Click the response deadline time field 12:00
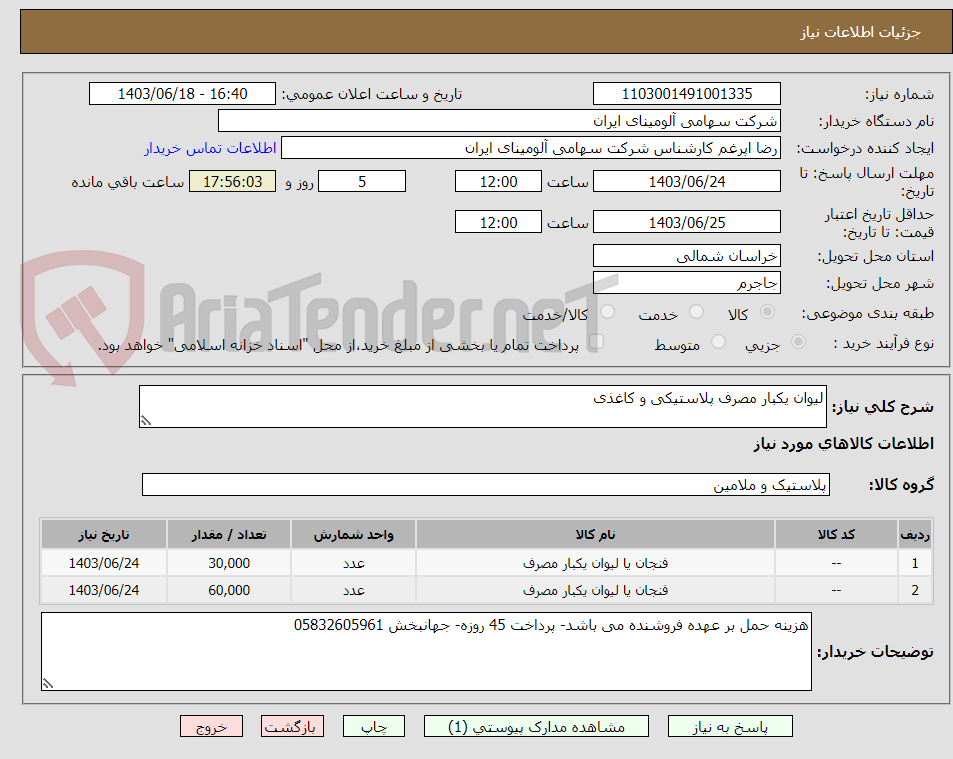This screenshot has height=759, width=953. tap(498, 181)
